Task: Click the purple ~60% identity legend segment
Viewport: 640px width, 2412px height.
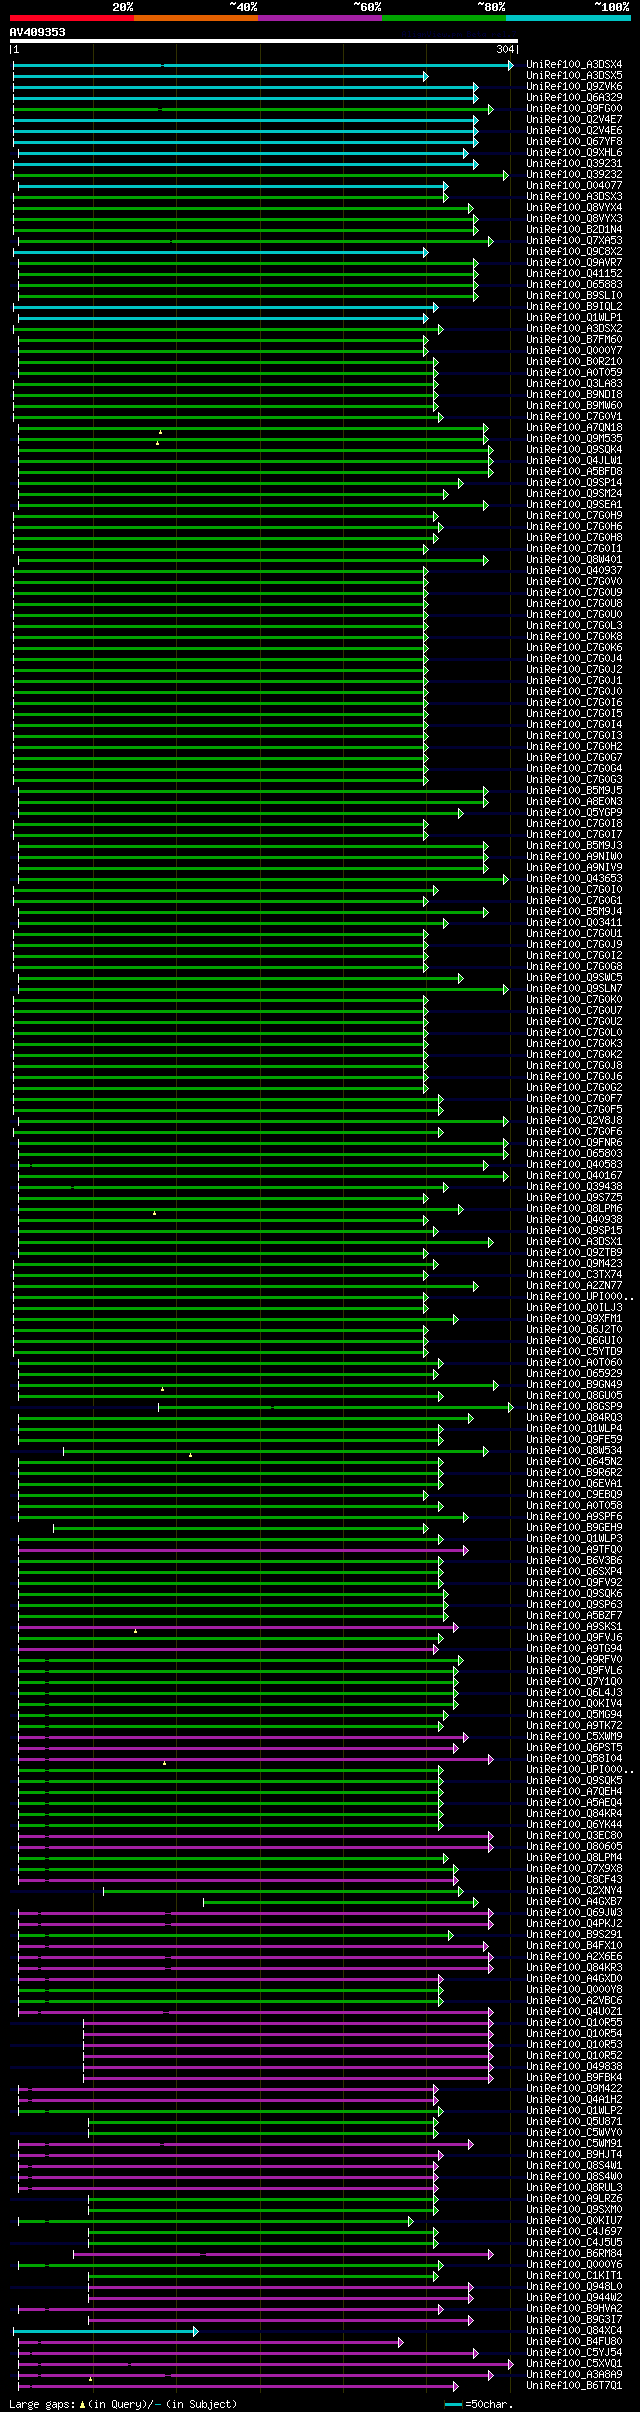Action: [319, 17]
